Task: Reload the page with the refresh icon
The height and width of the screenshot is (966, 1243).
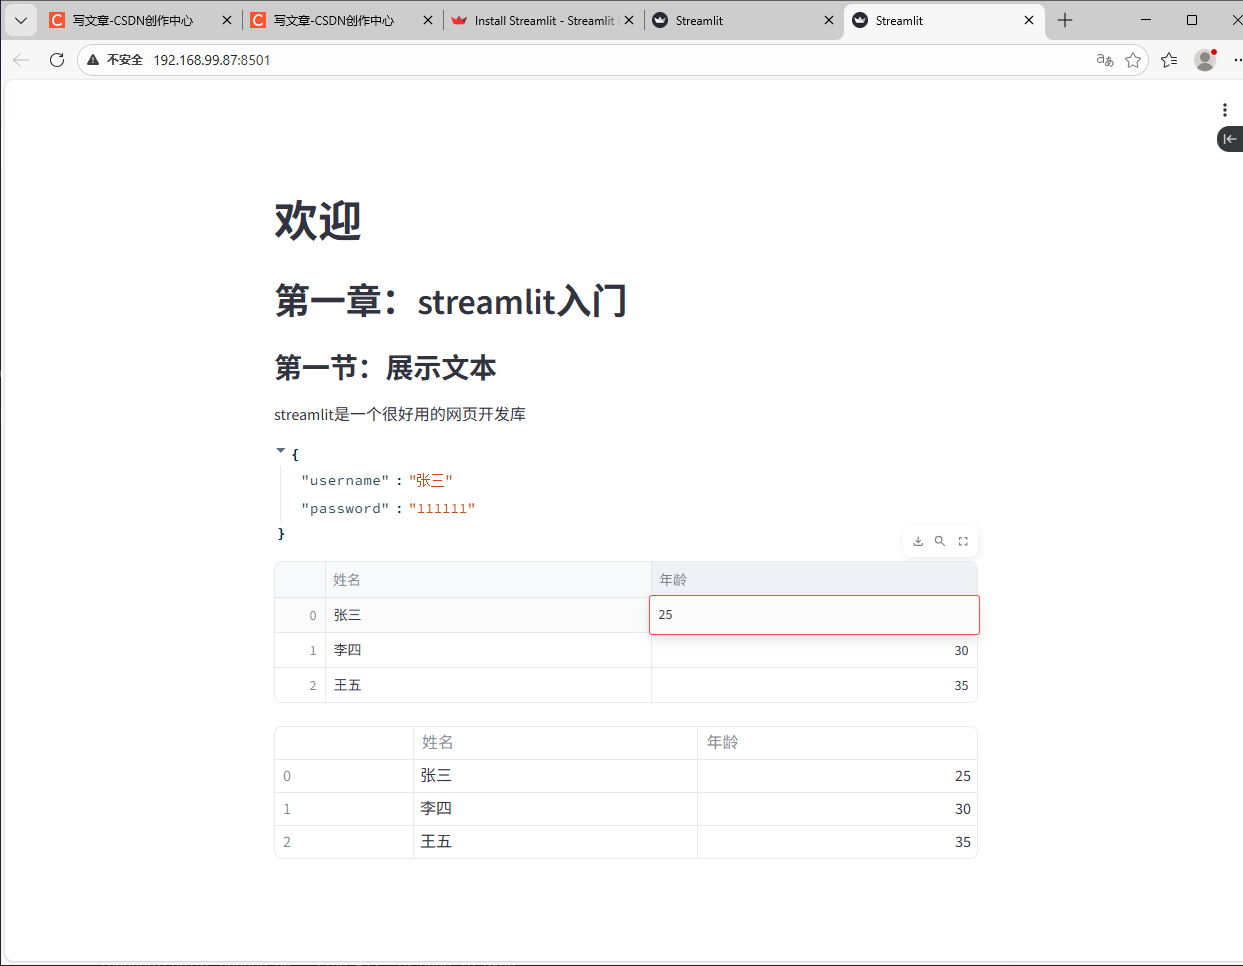Action: click(x=57, y=60)
